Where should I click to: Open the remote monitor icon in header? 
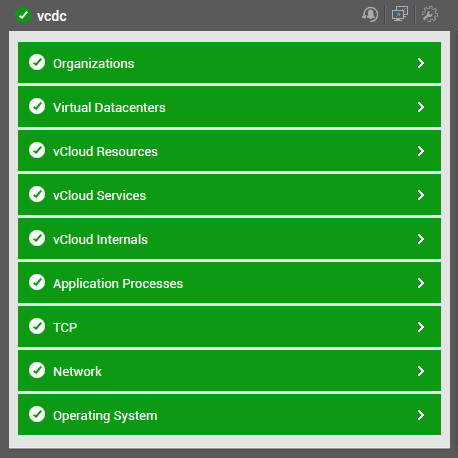[x=400, y=14]
